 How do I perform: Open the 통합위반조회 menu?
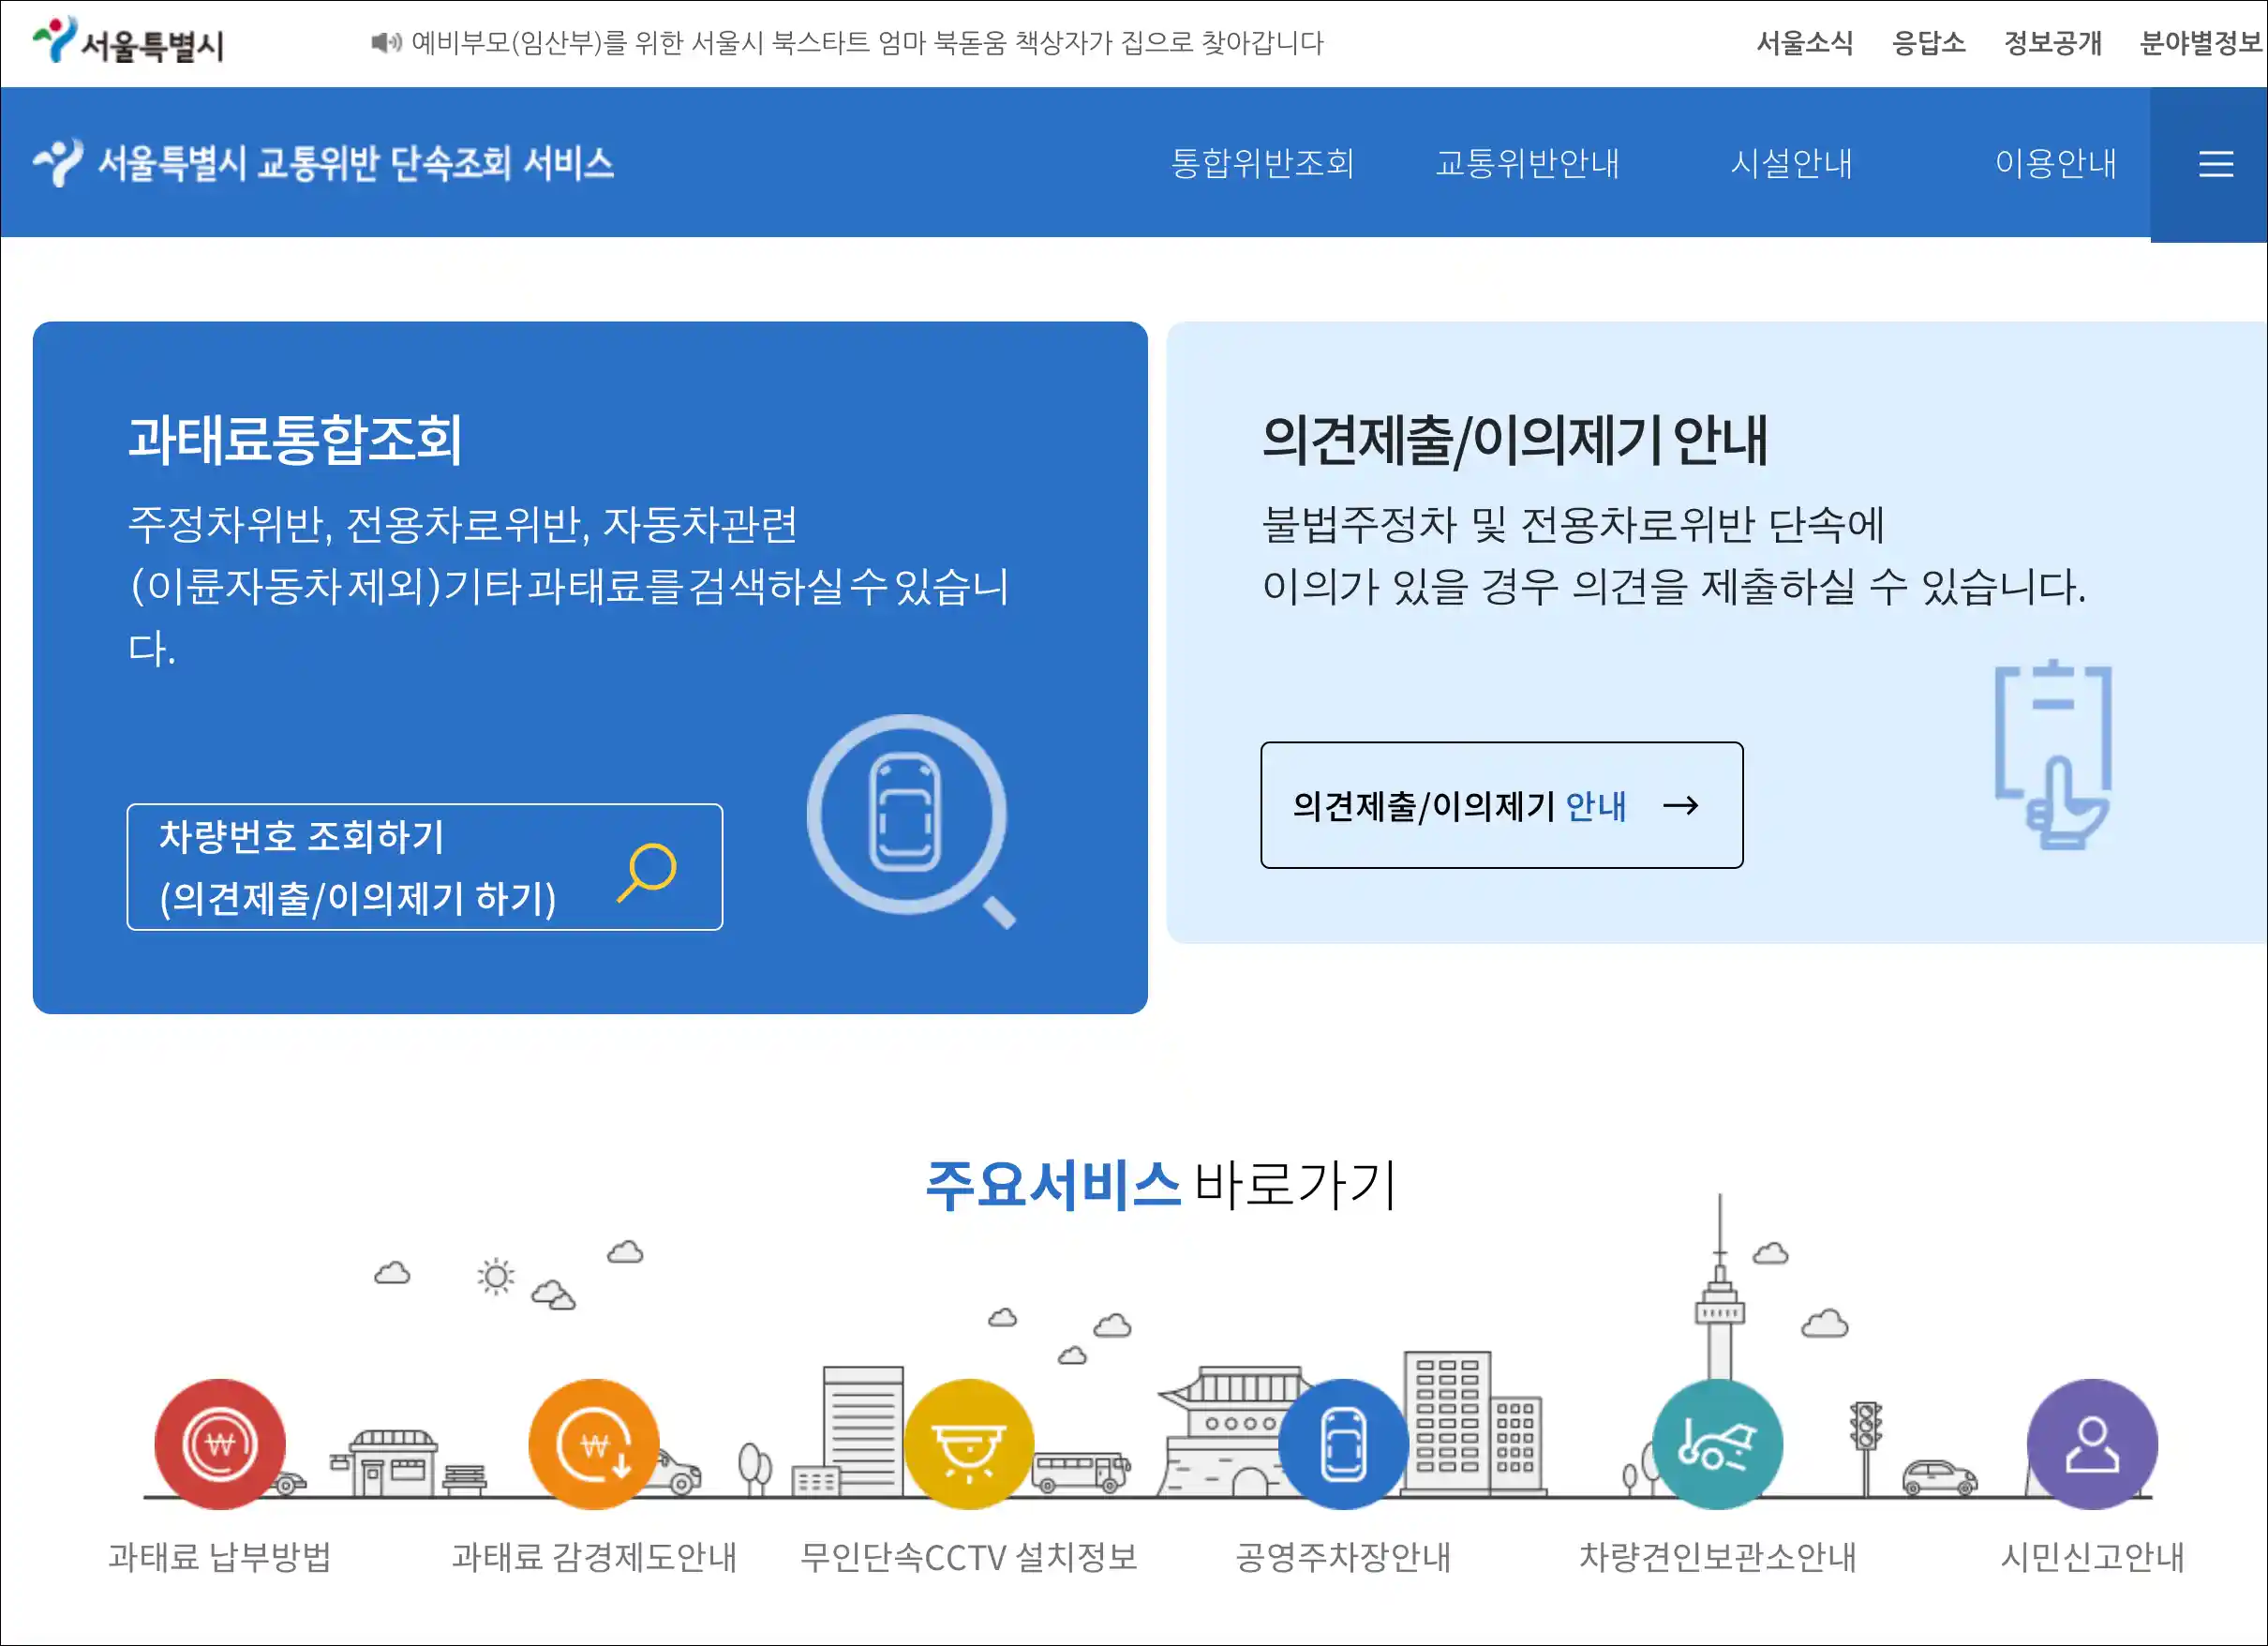click(1262, 163)
